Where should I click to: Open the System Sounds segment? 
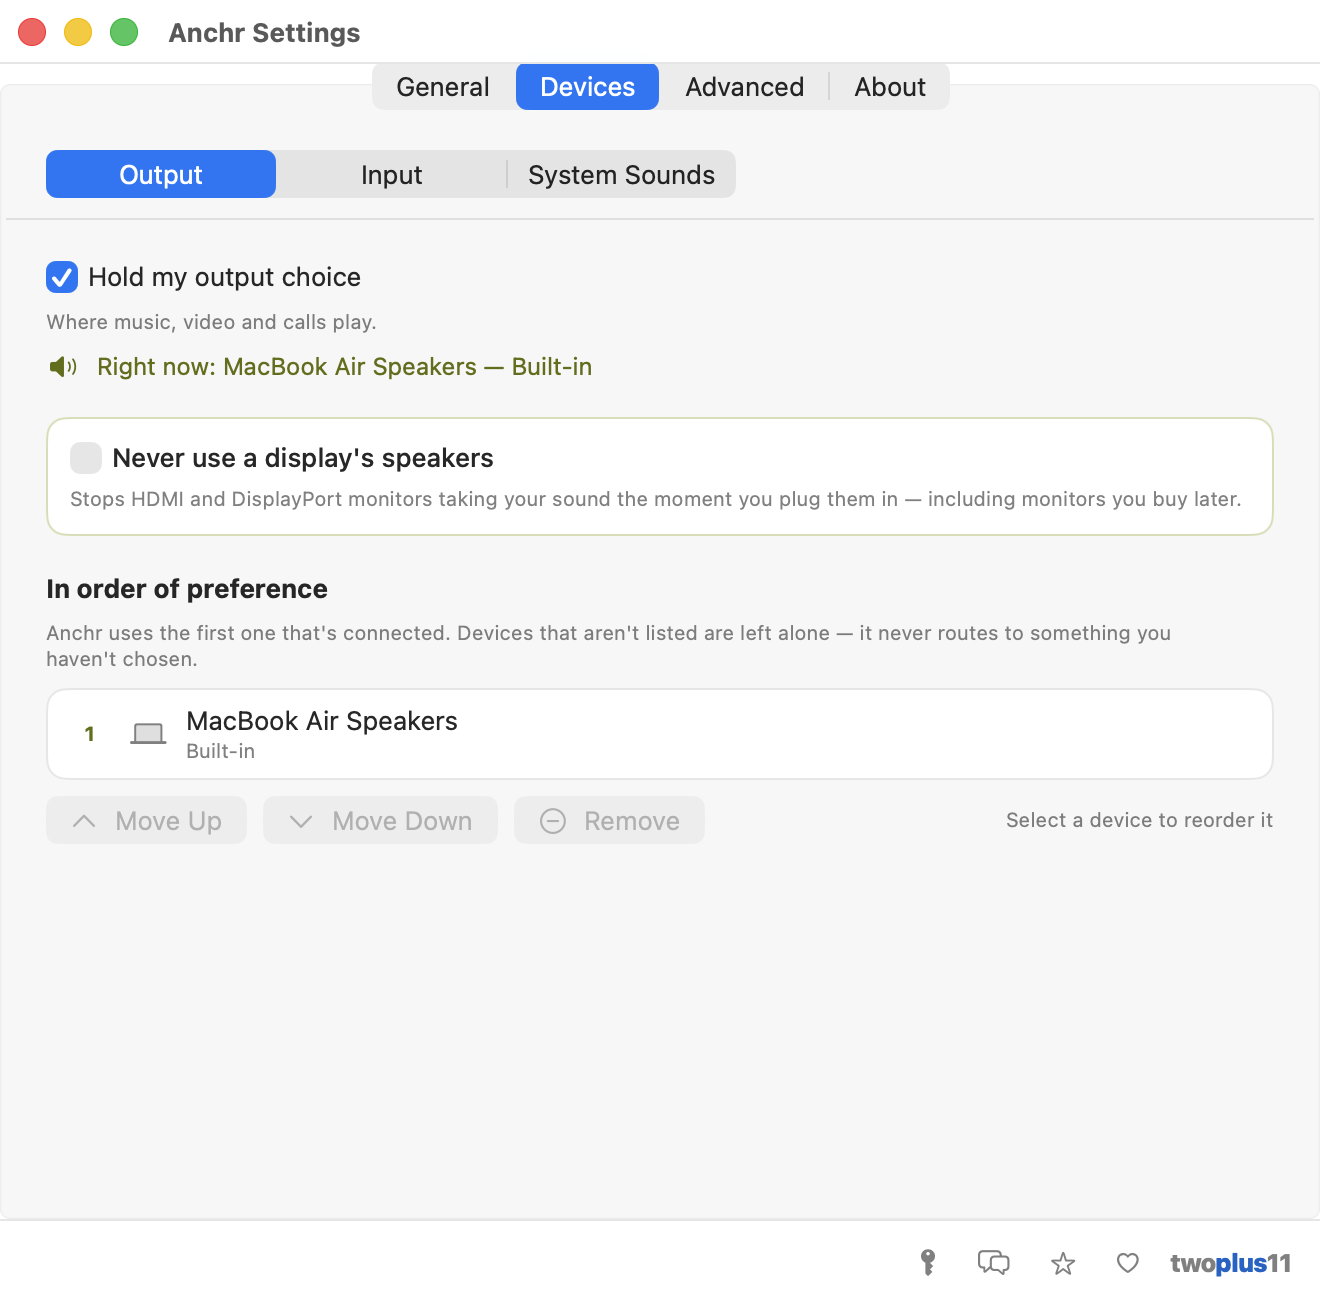click(x=621, y=175)
